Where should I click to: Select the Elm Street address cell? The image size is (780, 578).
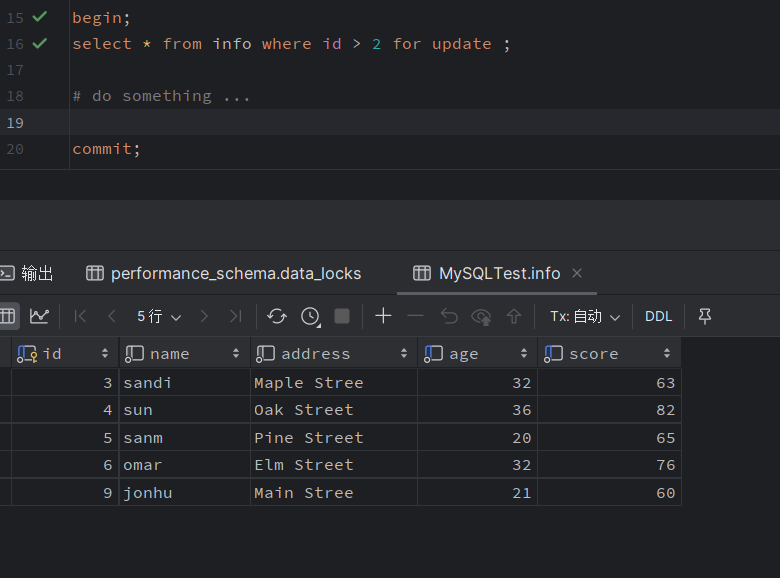(x=334, y=465)
